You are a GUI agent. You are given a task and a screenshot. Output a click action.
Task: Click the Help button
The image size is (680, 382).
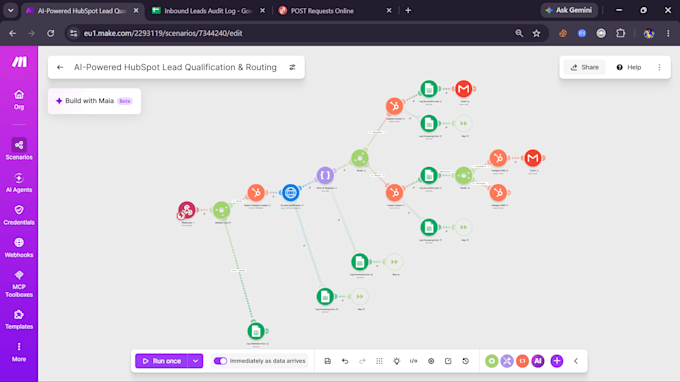tap(629, 67)
